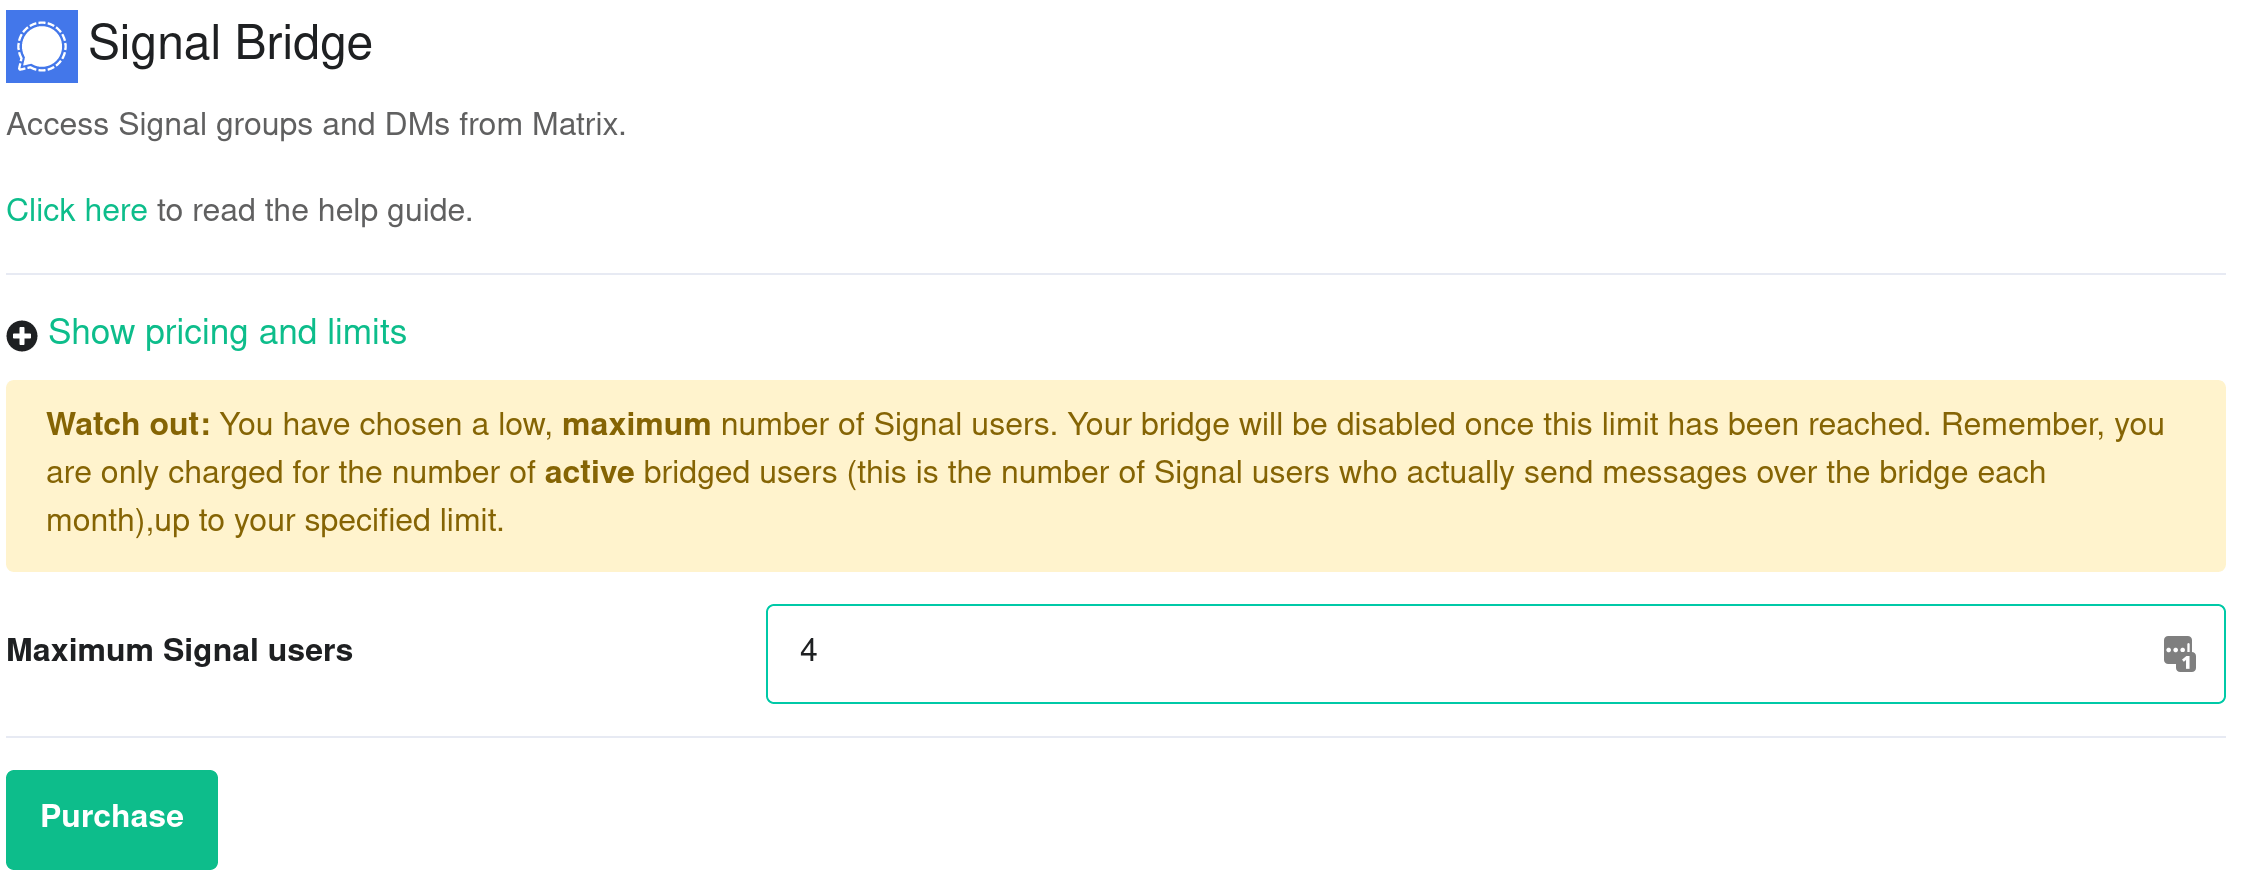Click the blue Signal logo icon
Image resolution: width=2250 pixels, height=888 pixels.
42,46
